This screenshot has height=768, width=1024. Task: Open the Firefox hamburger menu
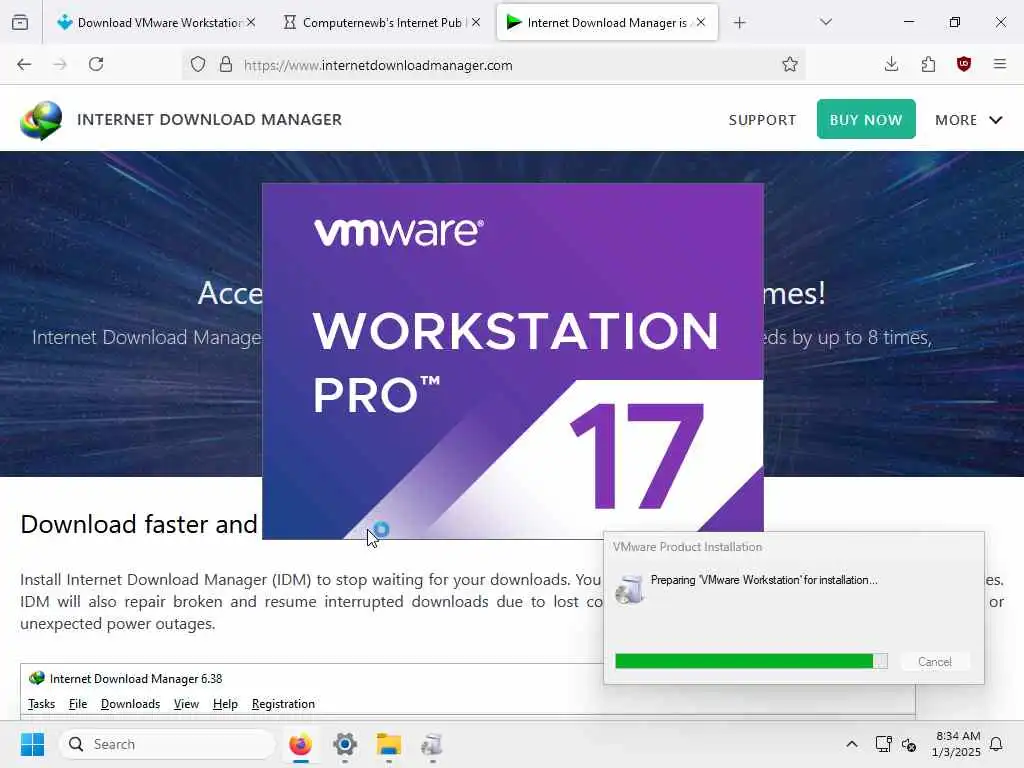click(1000, 64)
